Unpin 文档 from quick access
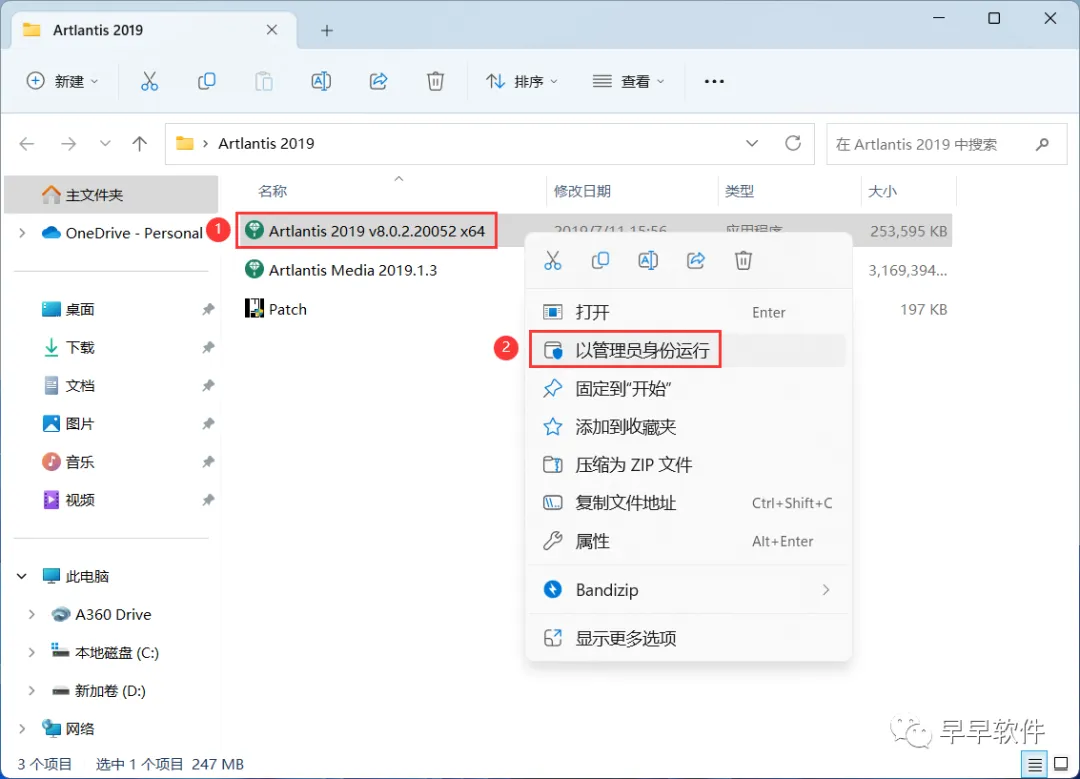This screenshot has width=1080, height=779. (x=208, y=385)
